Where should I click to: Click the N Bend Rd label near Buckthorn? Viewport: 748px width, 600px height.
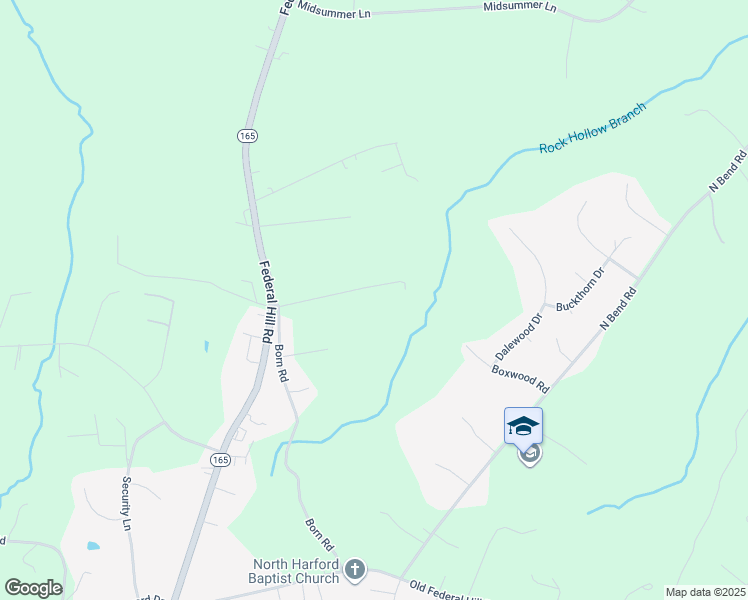click(618, 308)
